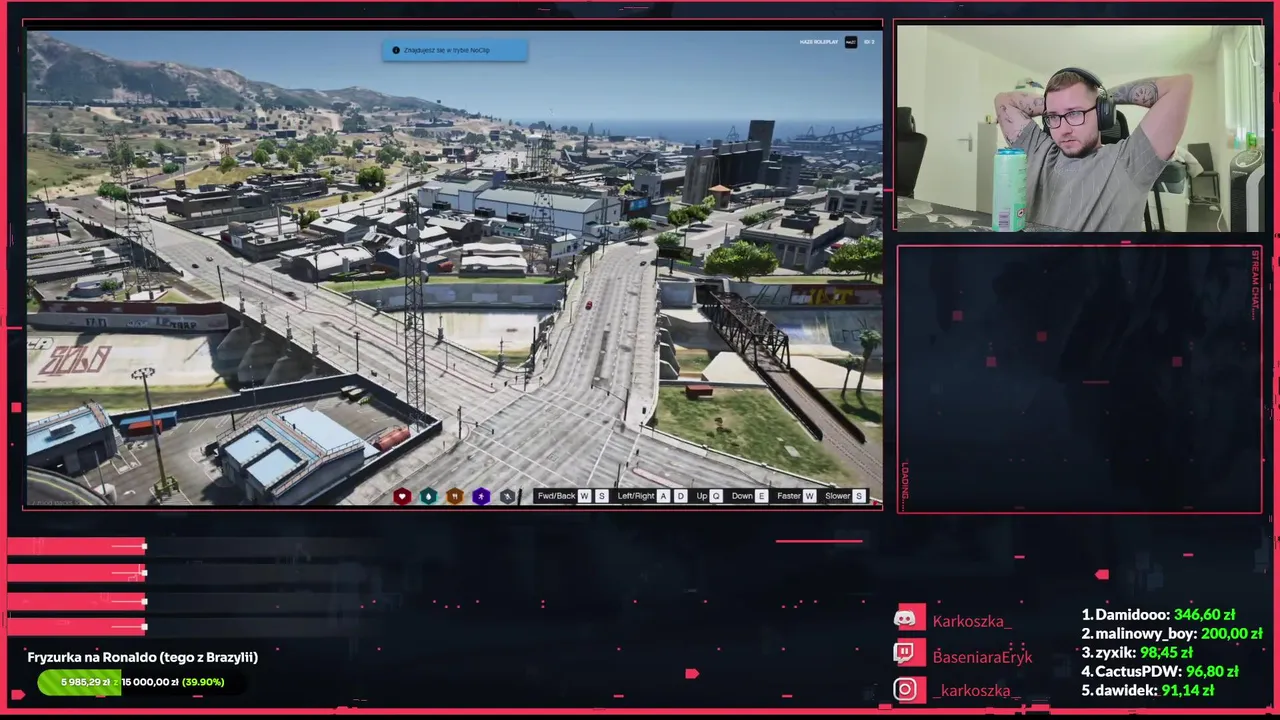Click donor entry '3.zyxik: 98,45 zł'
The width and height of the screenshot is (1280, 720).
(x=1137, y=653)
